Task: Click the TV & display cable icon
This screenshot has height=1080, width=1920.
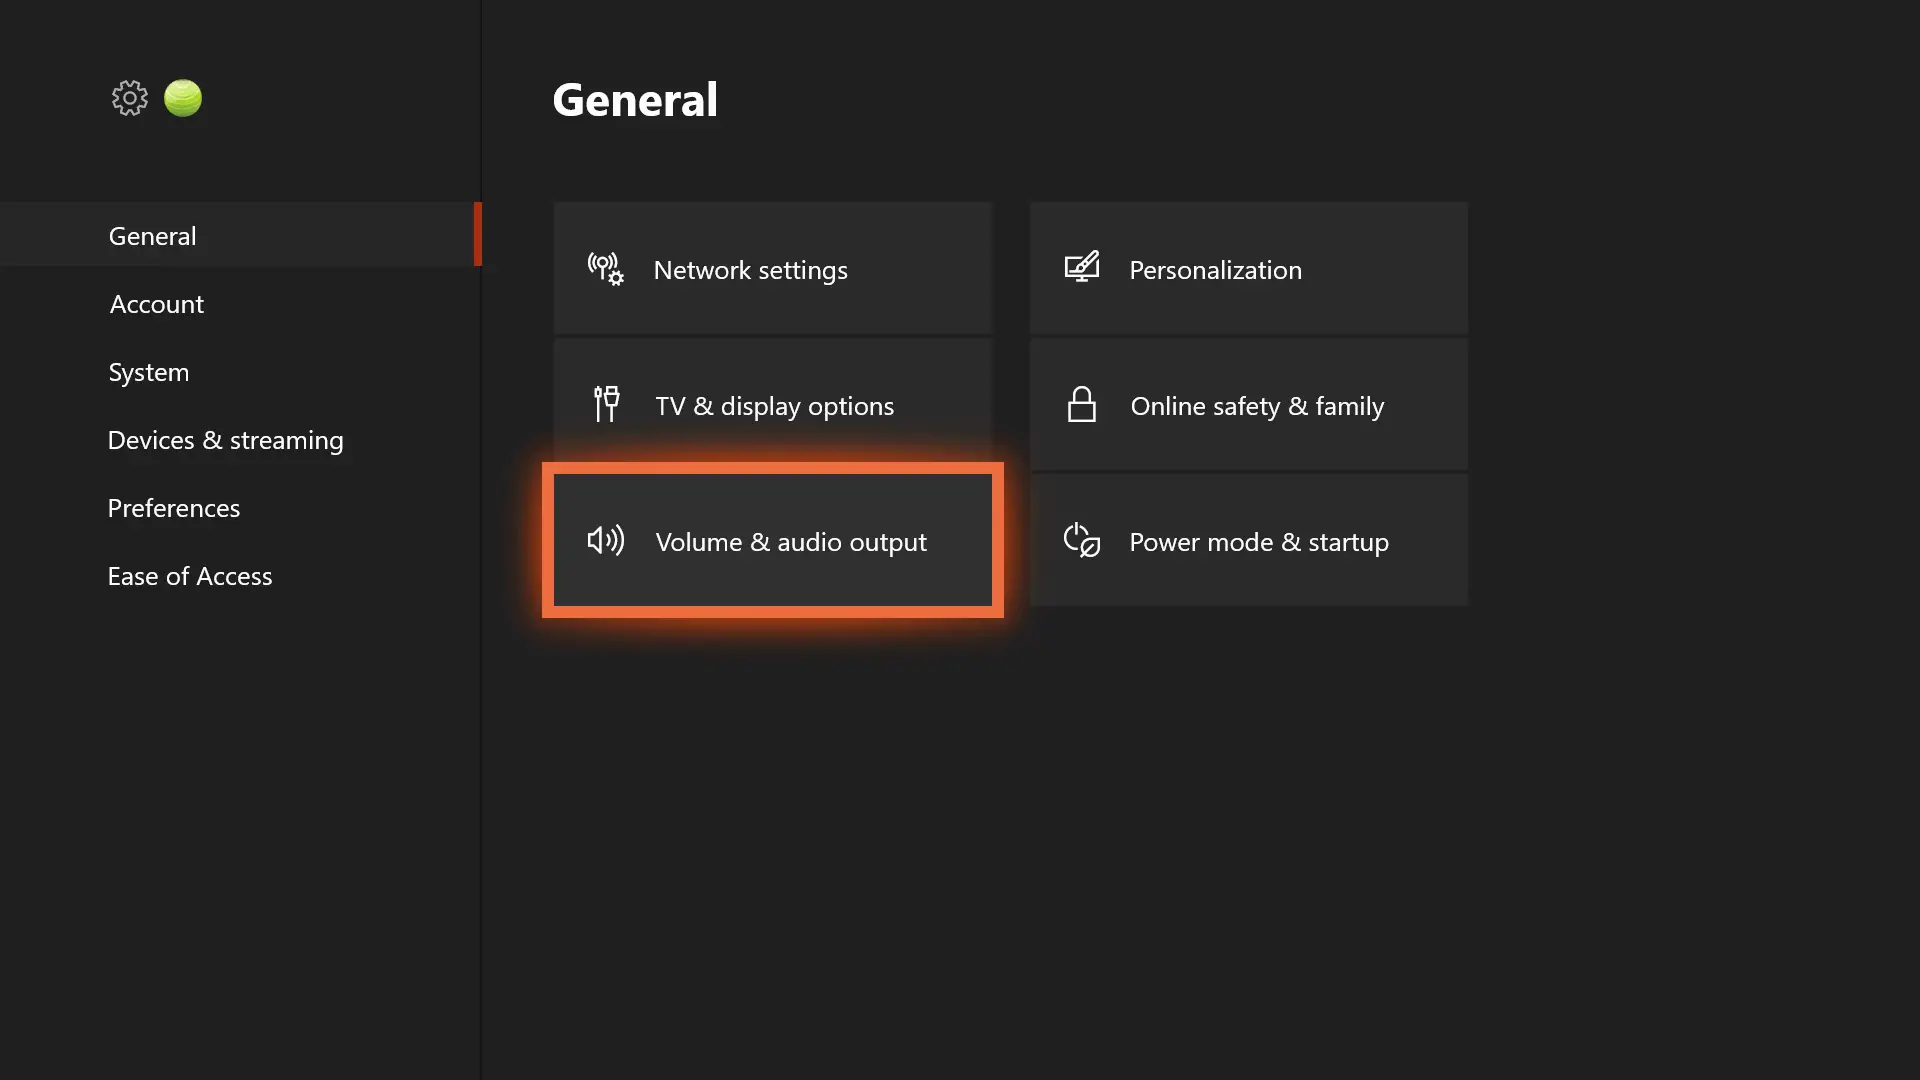Action: click(606, 405)
